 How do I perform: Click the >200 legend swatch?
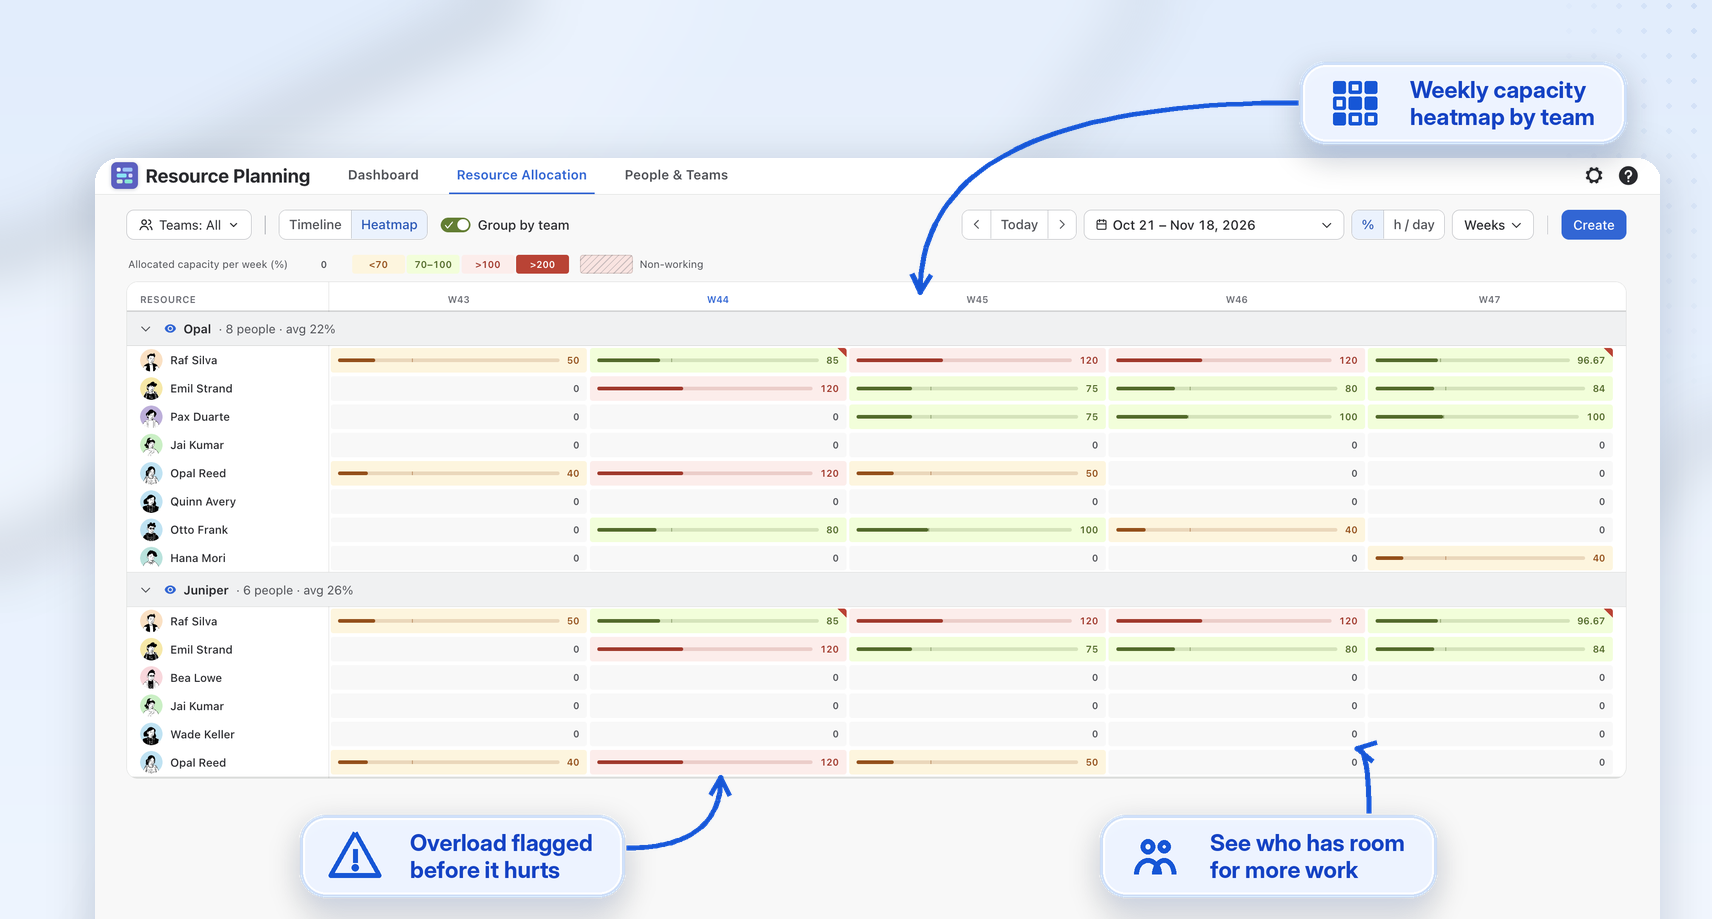click(542, 264)
